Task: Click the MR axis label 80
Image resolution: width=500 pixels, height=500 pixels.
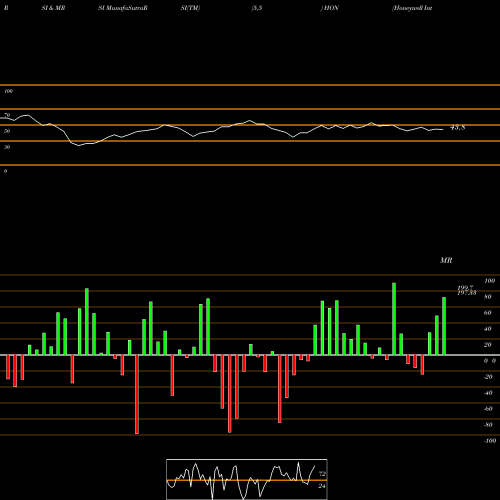Action: pos(488,297)
